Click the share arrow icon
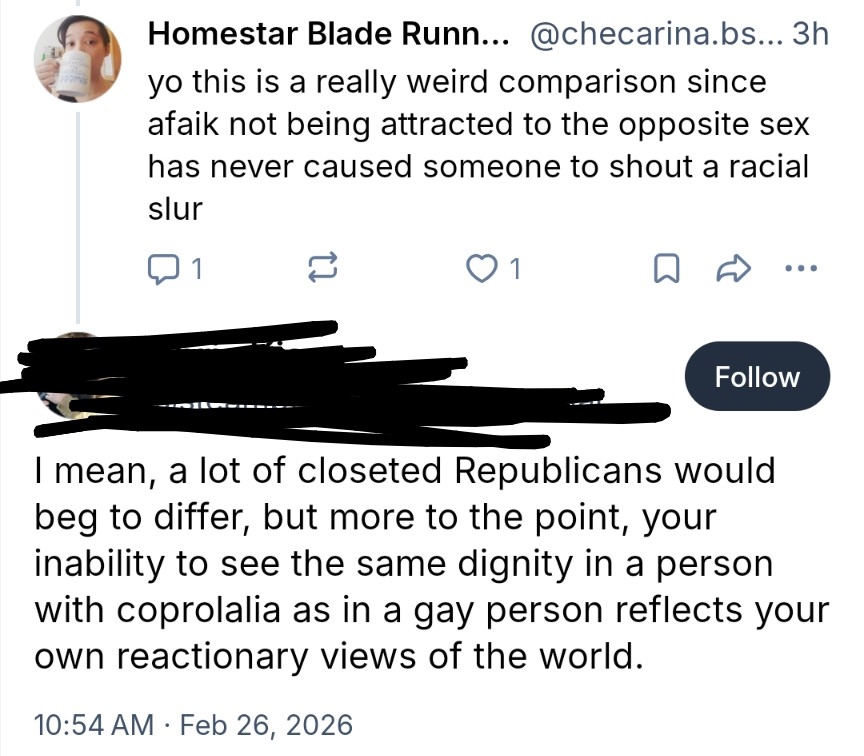Image resolution: width=864 pixels, height=756 pixels. pos(735,268)
